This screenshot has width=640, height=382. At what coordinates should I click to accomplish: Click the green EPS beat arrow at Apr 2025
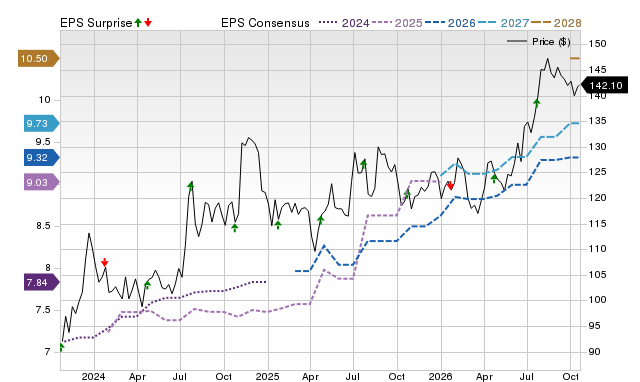click(x=320, y=220)
